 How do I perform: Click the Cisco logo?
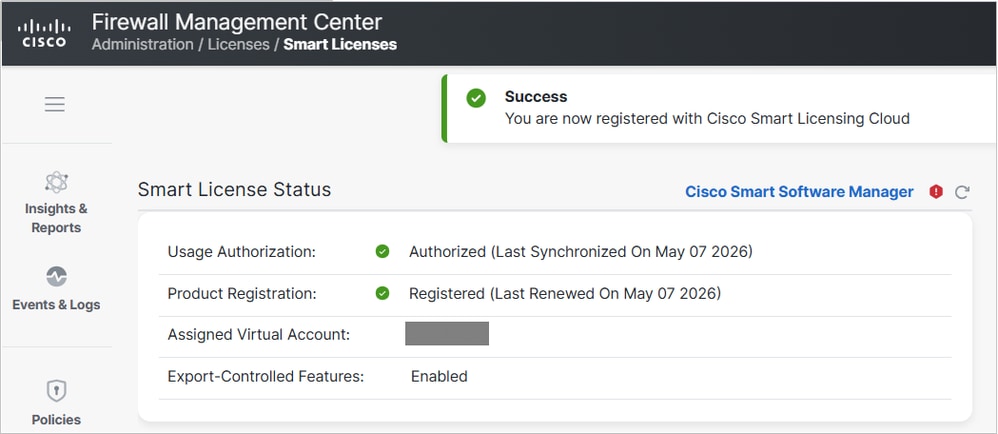[x=44, y=34]
